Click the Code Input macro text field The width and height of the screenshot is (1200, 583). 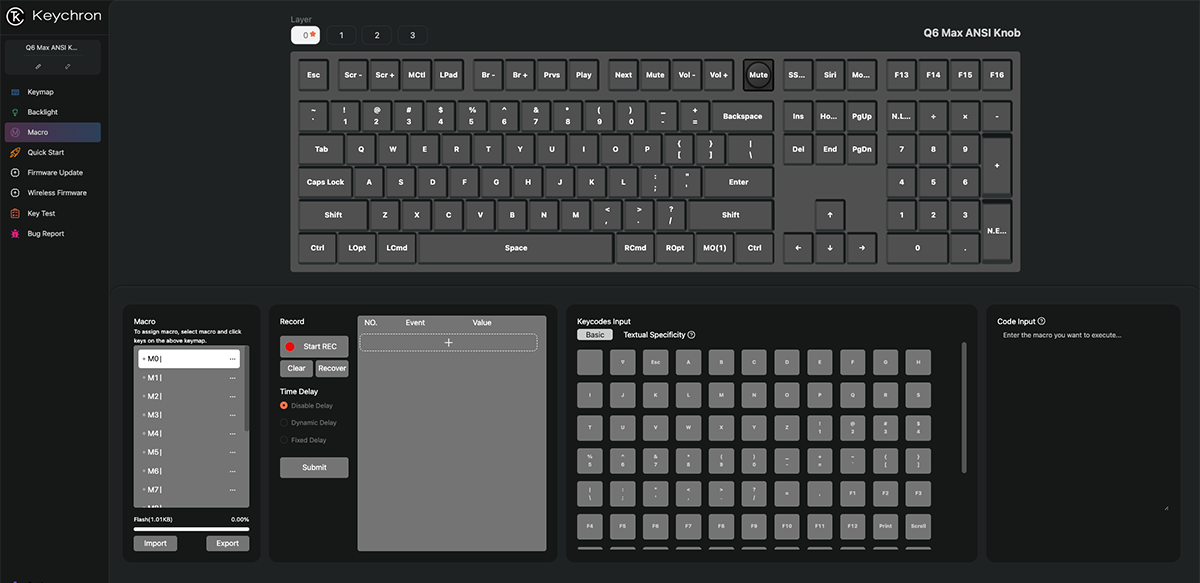tap(1083, 420)
